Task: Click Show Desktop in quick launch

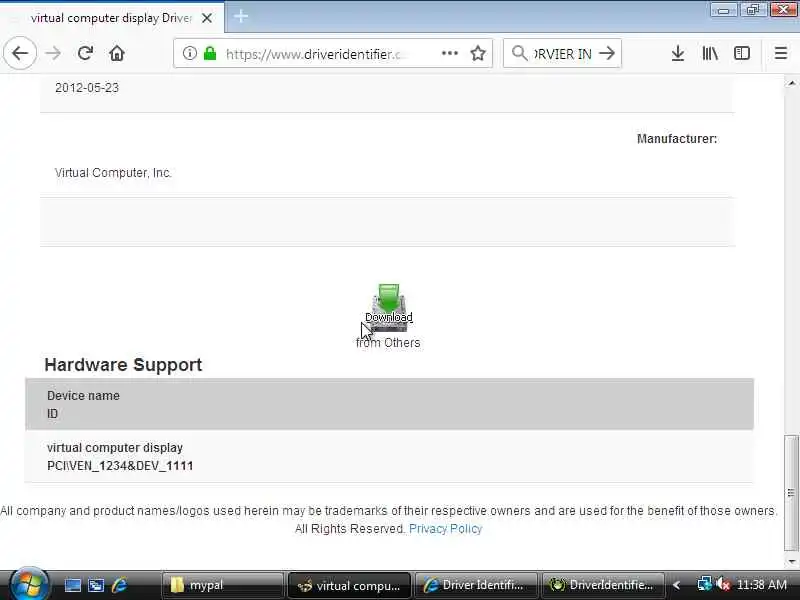Action: tap(72, 585)
